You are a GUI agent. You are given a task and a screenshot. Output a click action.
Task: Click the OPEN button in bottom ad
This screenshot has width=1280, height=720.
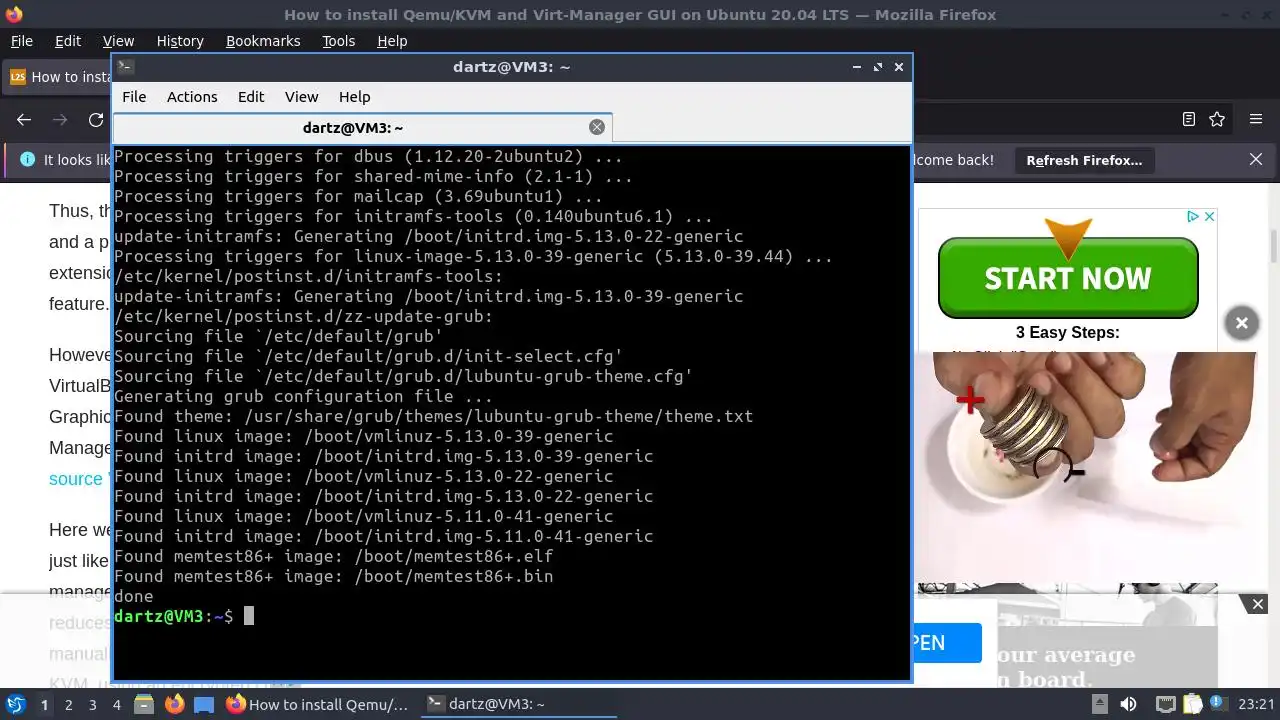(946, 643)
